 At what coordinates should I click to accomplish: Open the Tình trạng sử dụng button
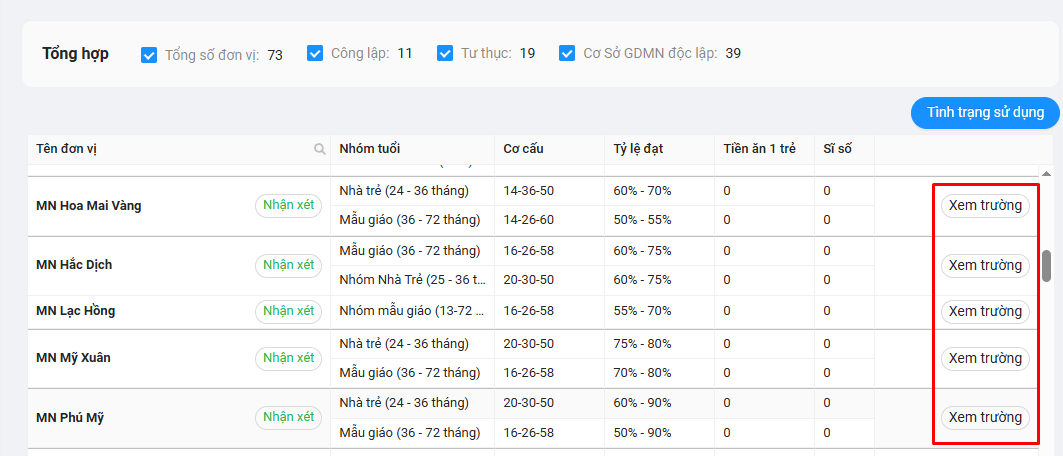click(x=985, y=112)
